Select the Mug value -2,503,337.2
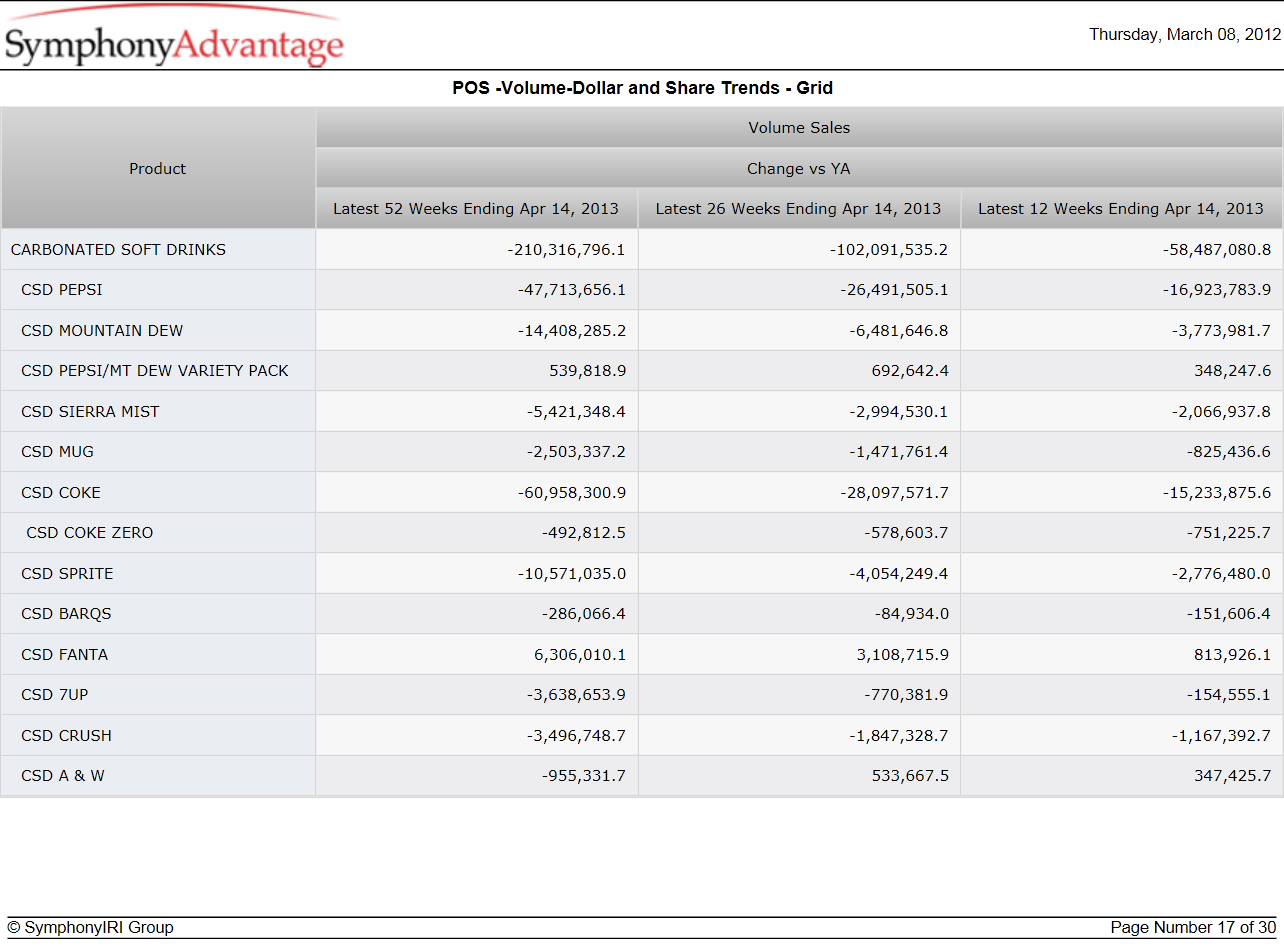 pos(576,452)
